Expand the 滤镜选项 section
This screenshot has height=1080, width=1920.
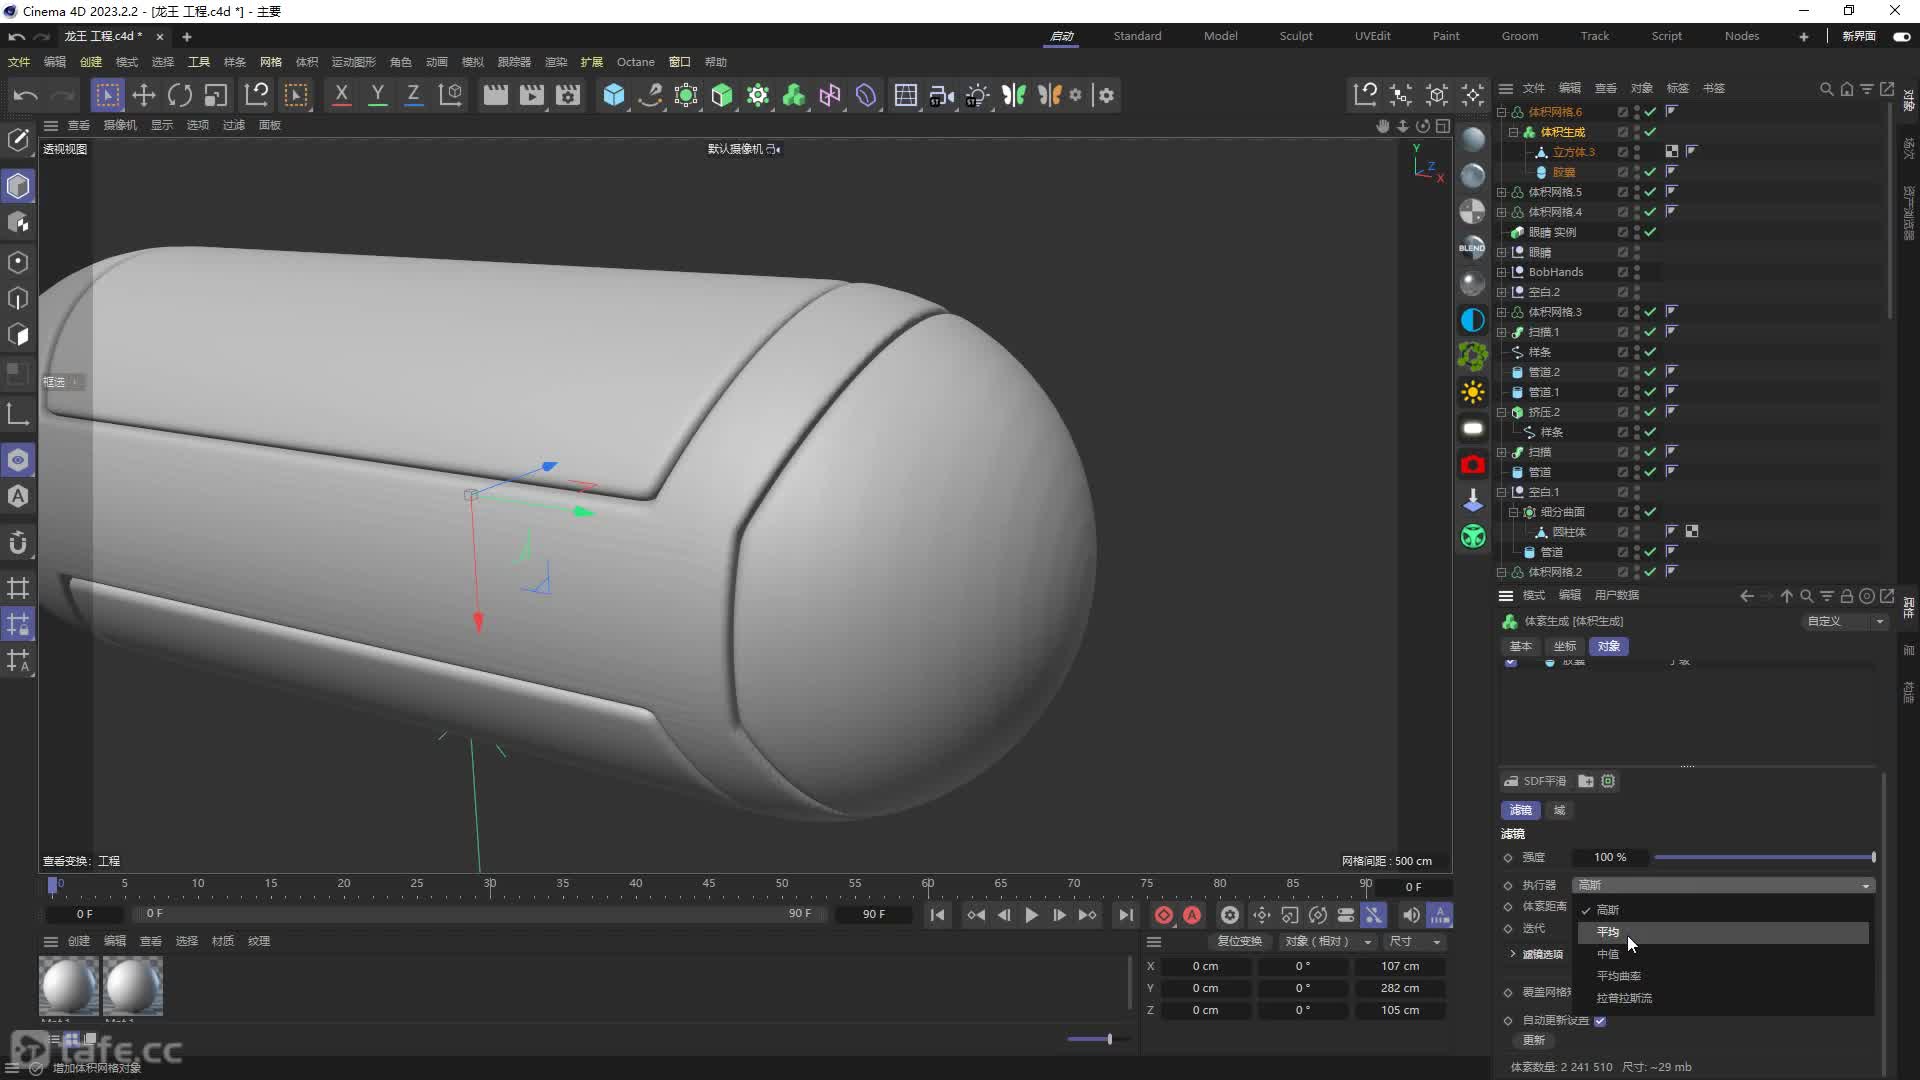point(1512,954)
